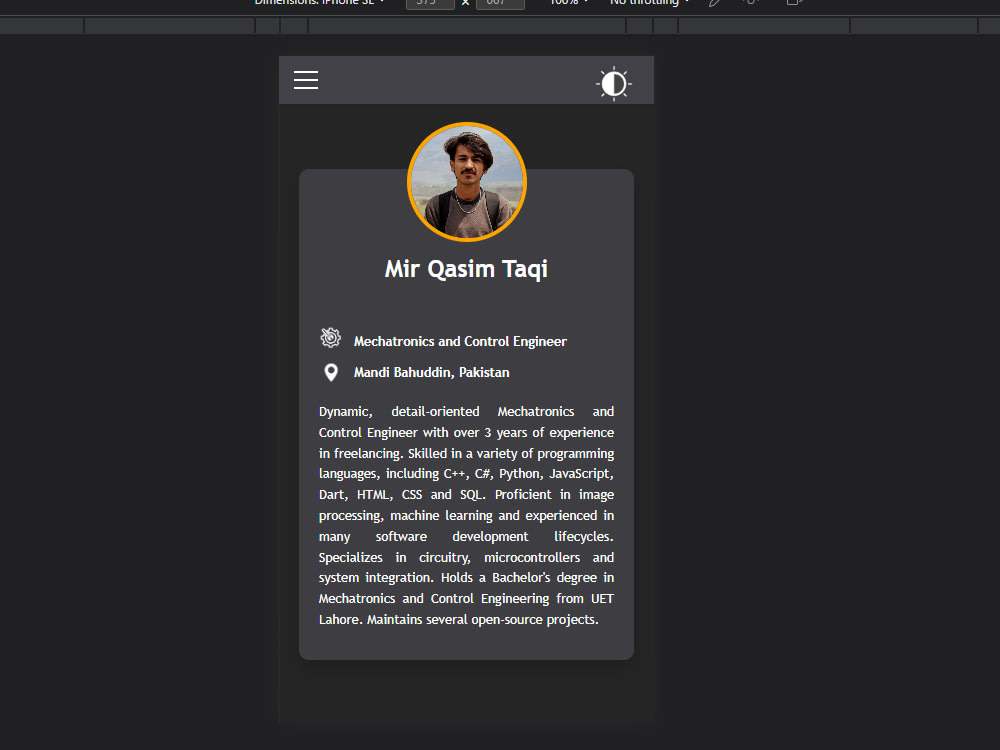Toggle the site's light/dark theme icon
The width and height of the screenshot is (1000, 750).
click(613, 84)
